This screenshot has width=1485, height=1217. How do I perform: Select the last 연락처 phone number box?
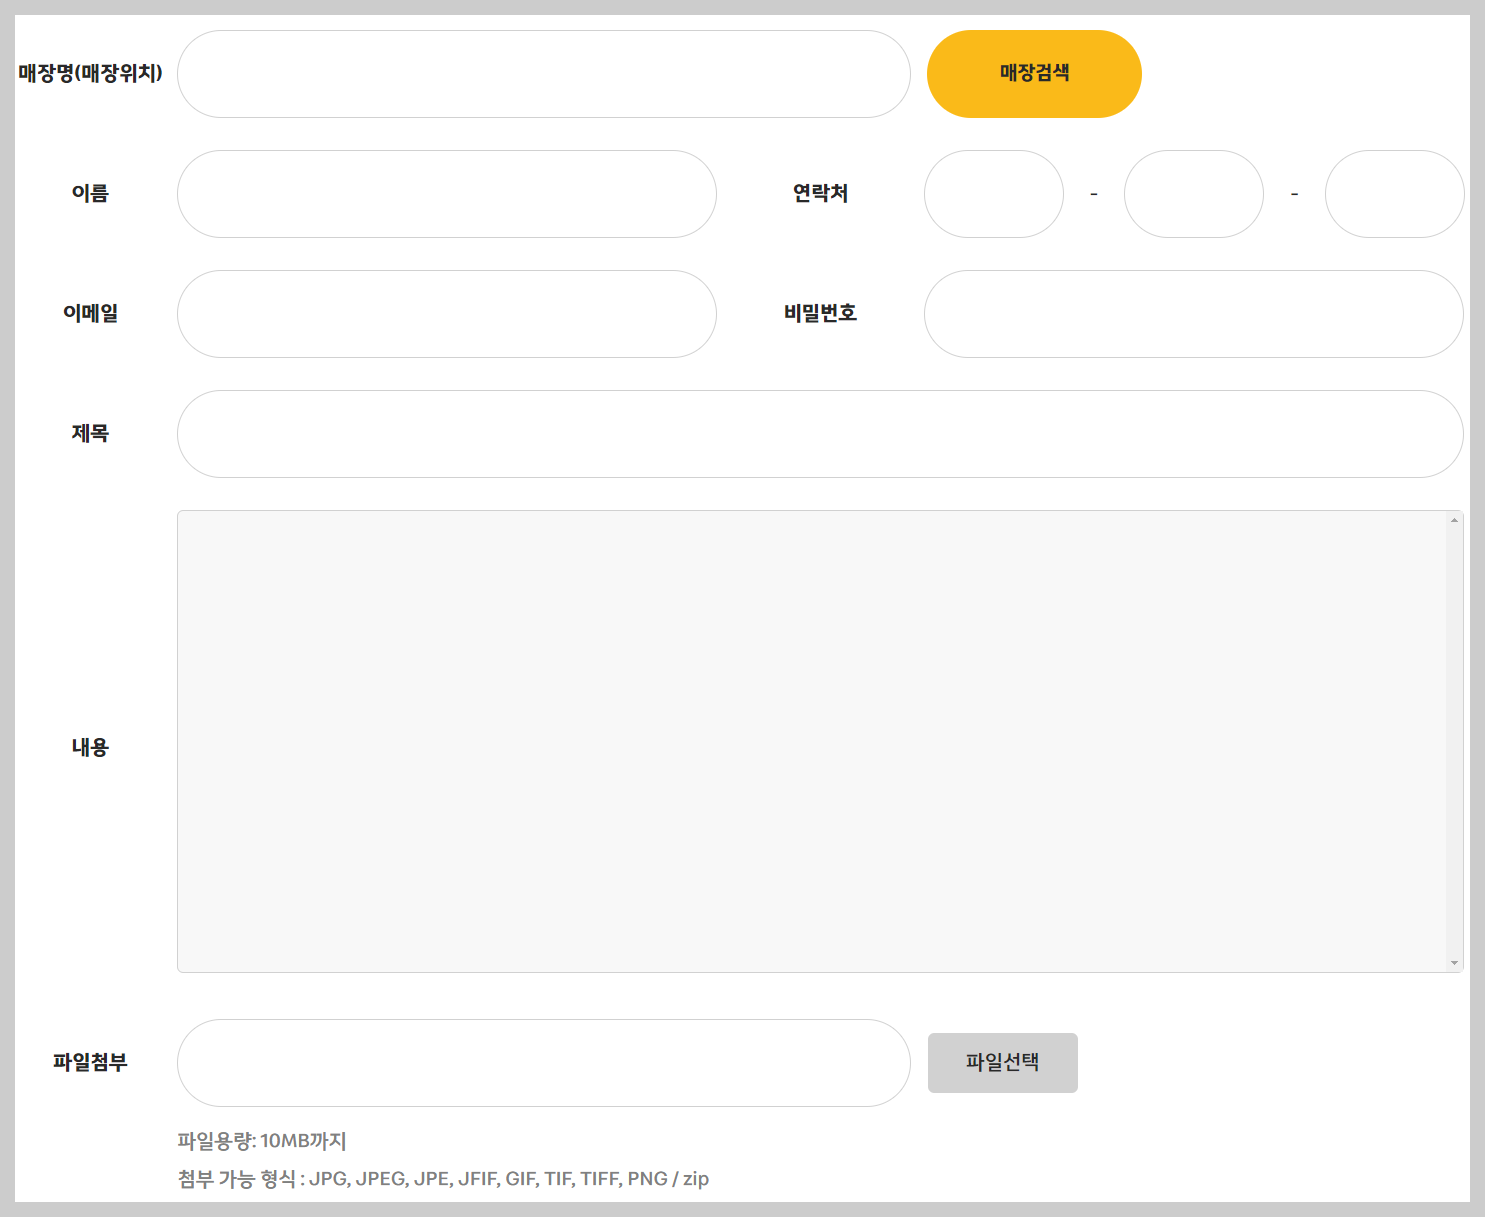click(1395, 194)
